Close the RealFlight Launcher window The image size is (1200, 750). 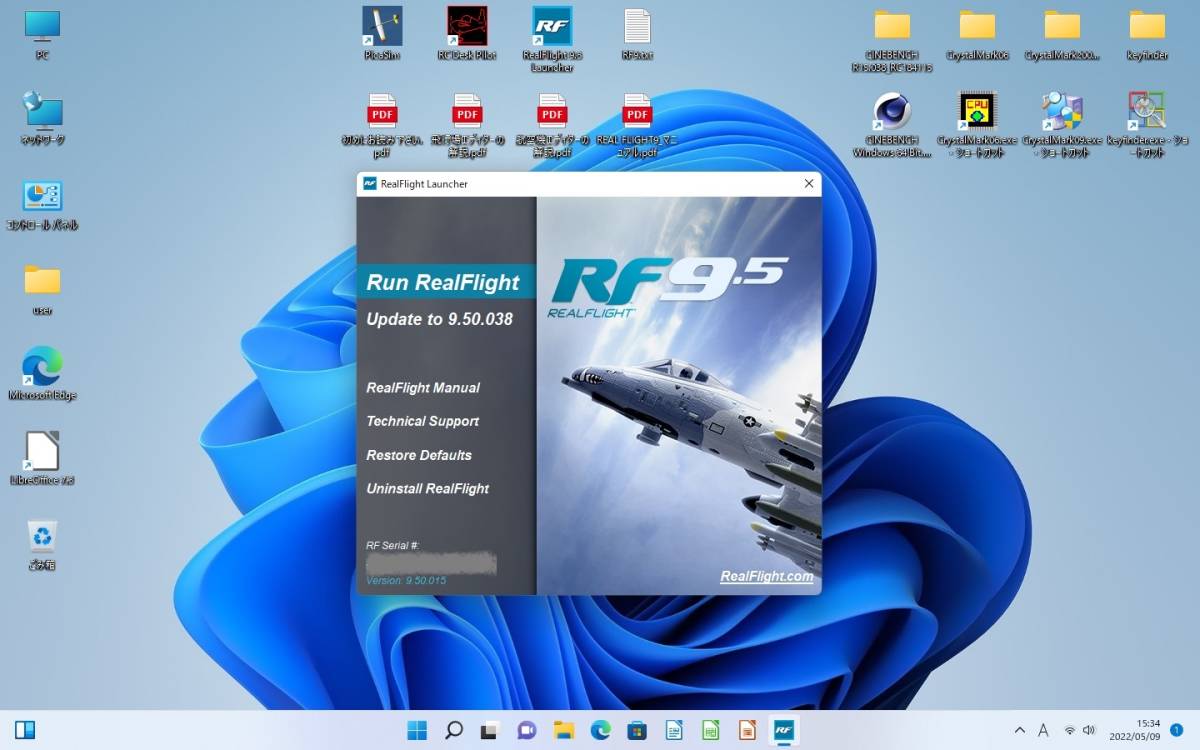point(808,184)
